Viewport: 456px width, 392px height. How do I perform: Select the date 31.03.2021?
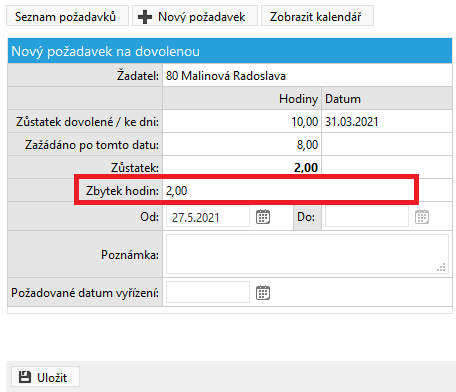tap(352, 122)
